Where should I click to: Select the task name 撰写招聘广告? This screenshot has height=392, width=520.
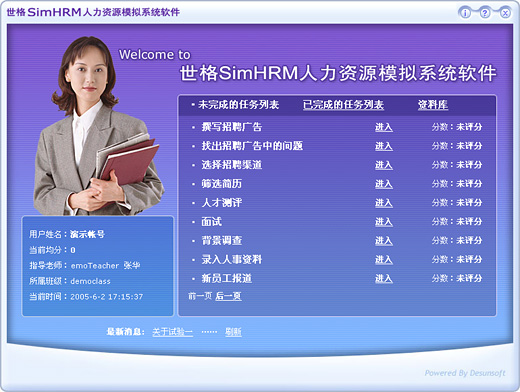pyautogui.click(x=232, y=127)
